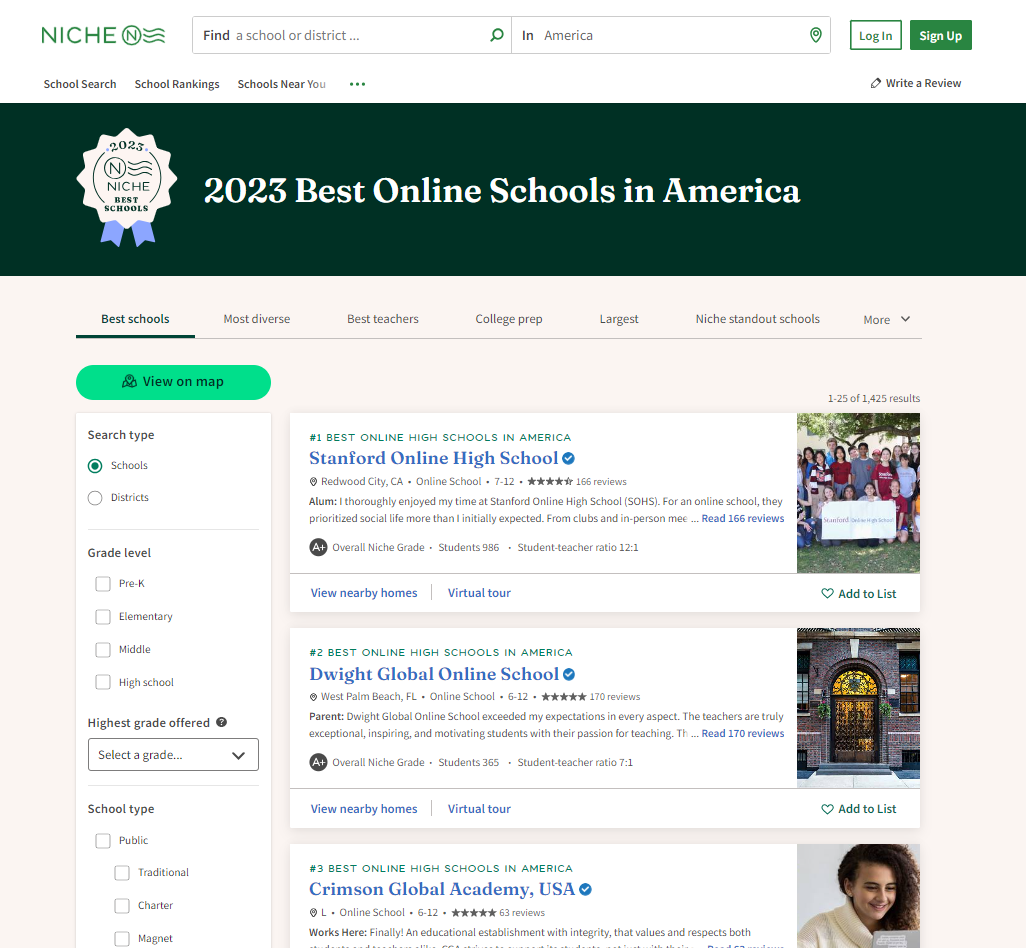
Task: Check the Middle grade level box
Action: (103, 650)
